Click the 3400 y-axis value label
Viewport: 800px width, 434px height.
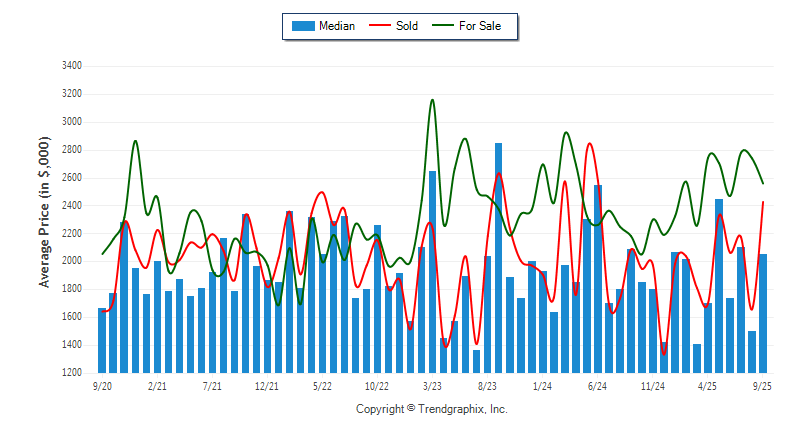click(x=71, y=66)
